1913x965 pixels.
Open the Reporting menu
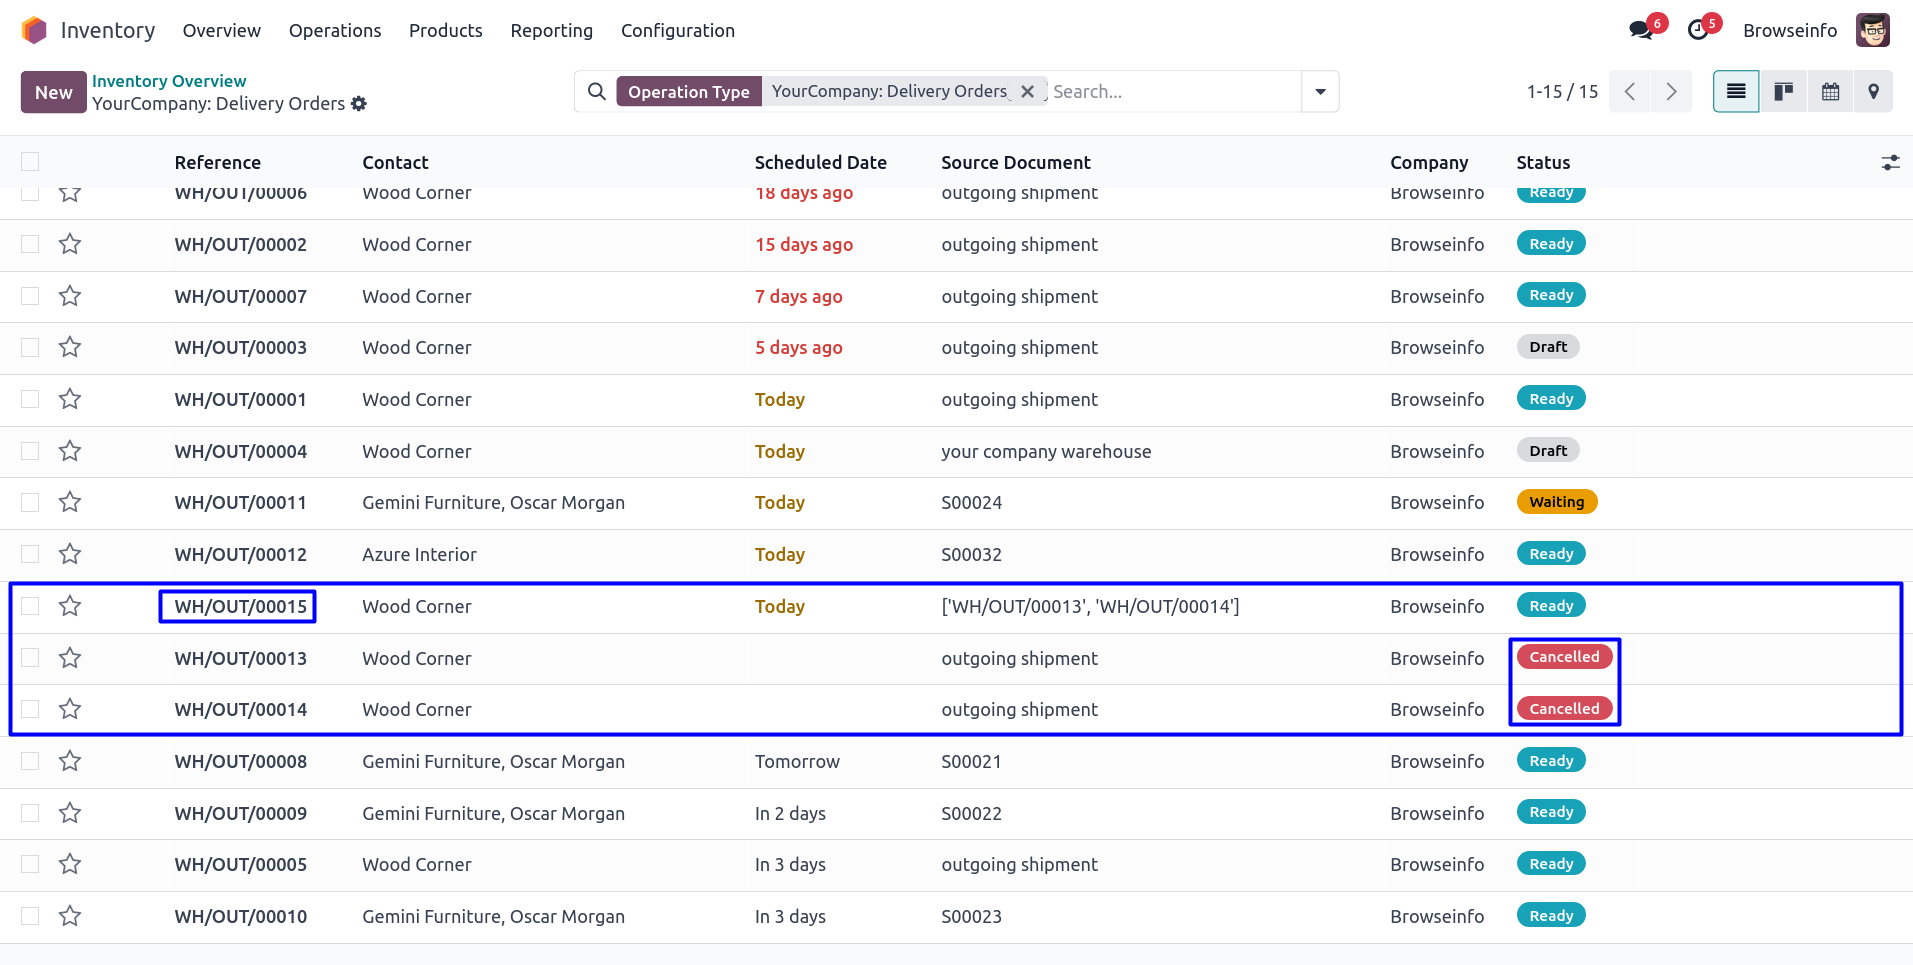click(x=551, y=31)
